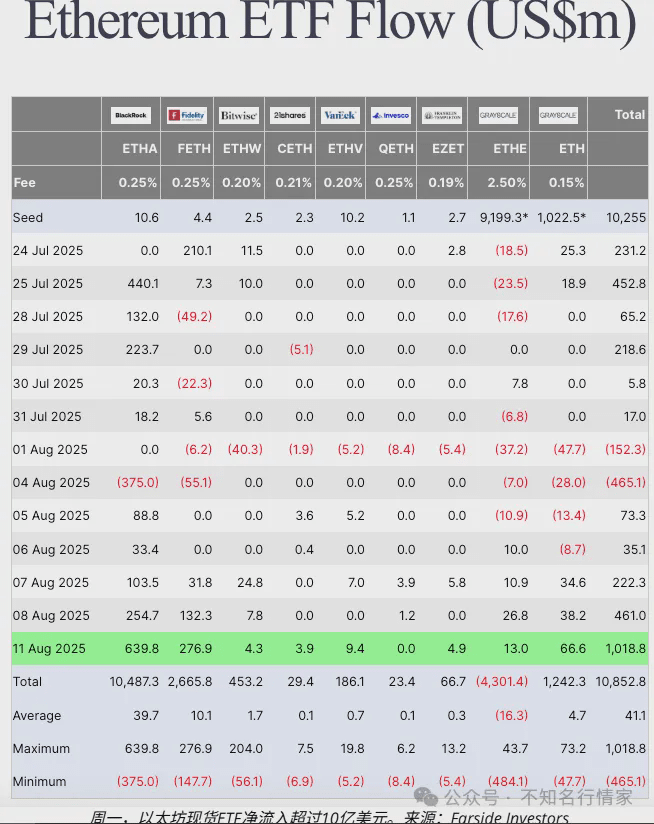Click the Total row label

[x=27, y=682]
